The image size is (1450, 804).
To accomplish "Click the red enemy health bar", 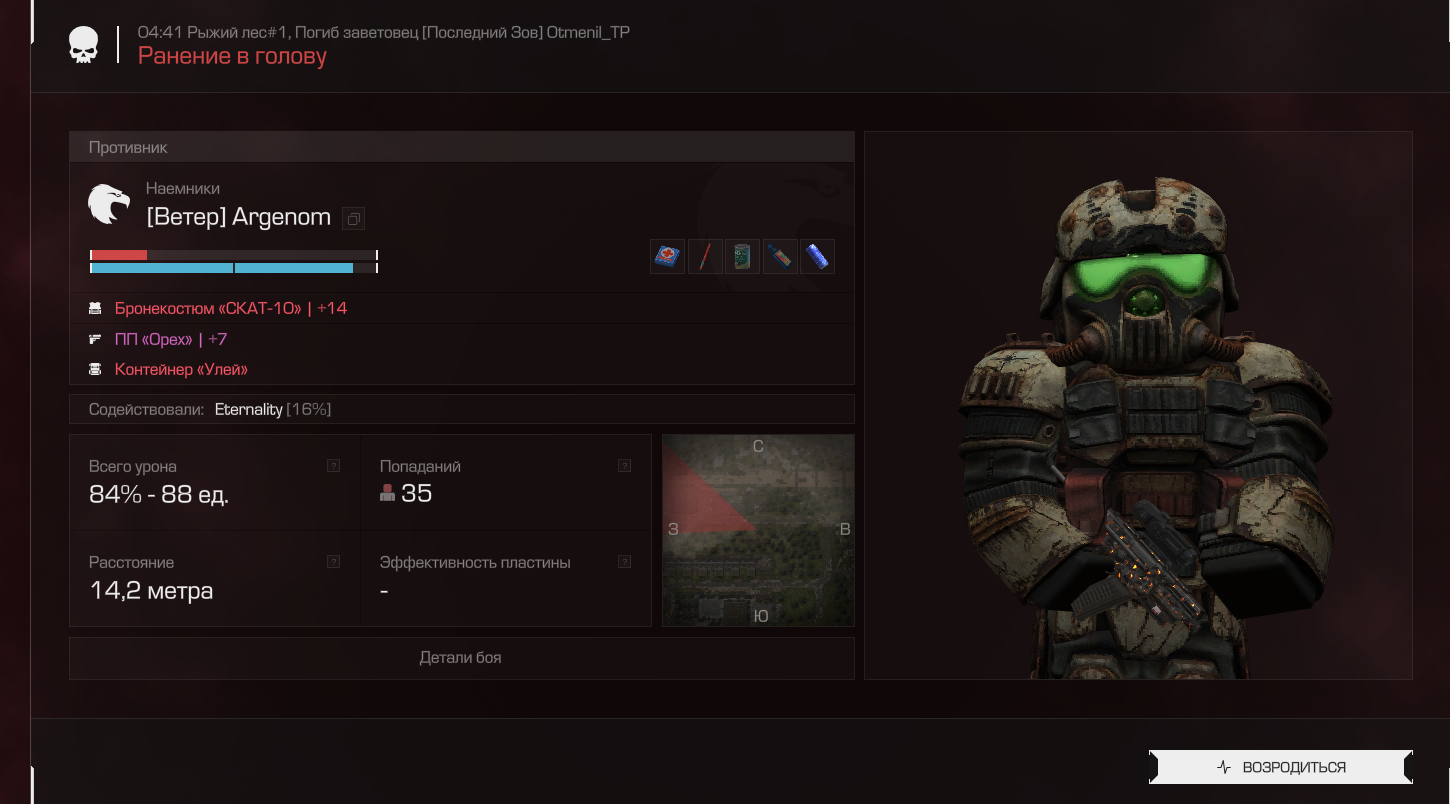I will [x=119, y=255].
